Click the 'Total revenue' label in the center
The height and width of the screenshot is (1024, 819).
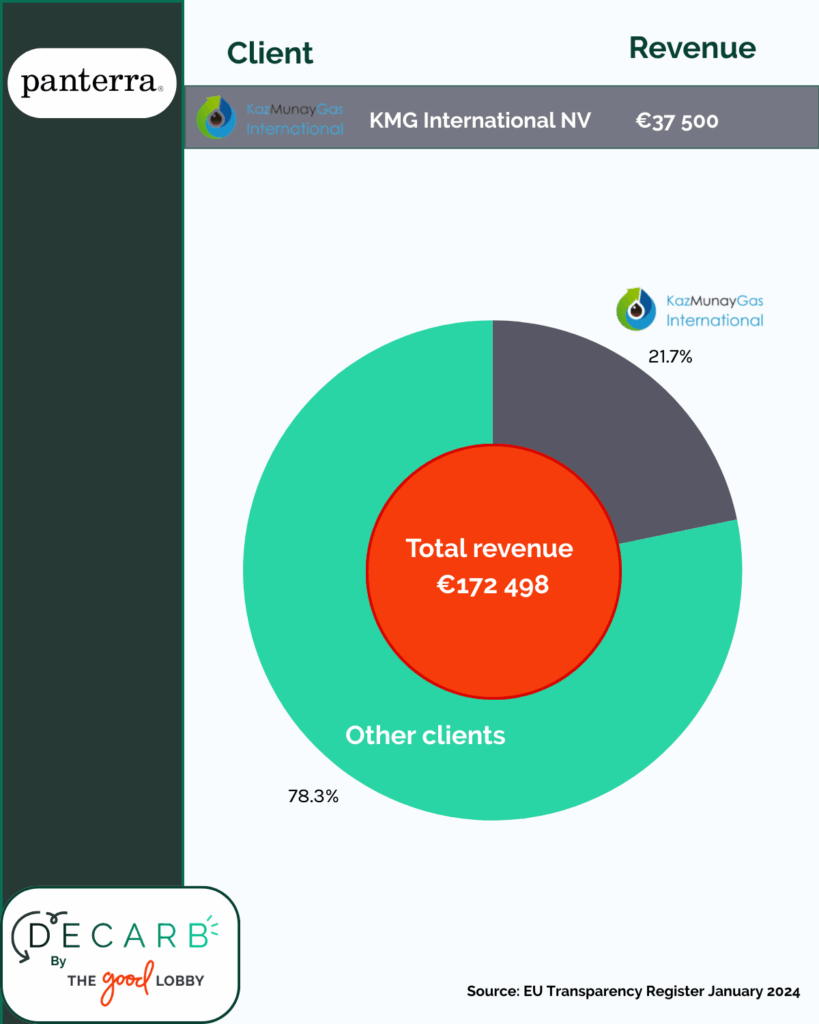(x=489, y=549)
